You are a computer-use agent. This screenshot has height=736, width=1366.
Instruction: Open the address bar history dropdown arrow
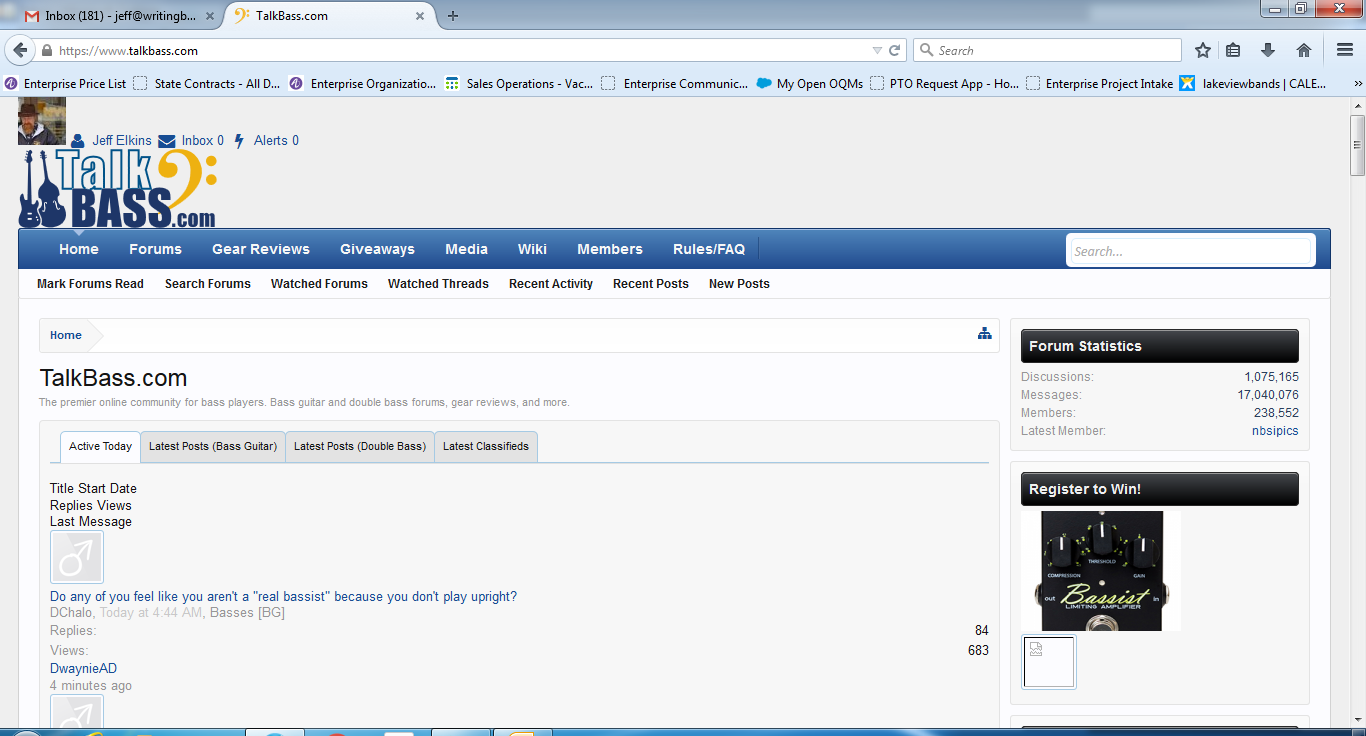(877, 51)
